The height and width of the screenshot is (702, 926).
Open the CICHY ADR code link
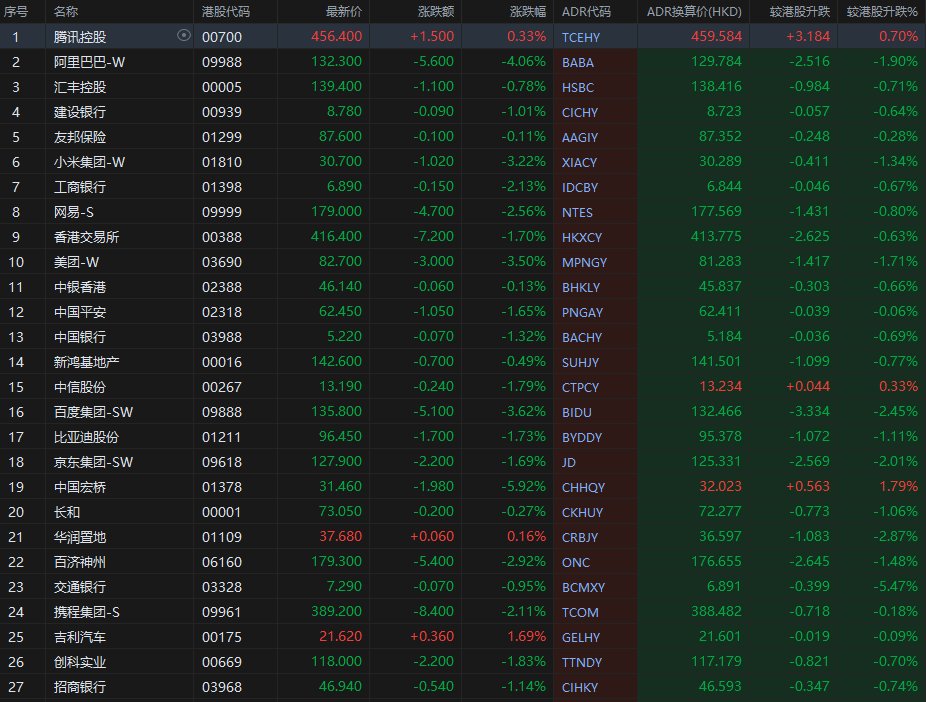580,112
